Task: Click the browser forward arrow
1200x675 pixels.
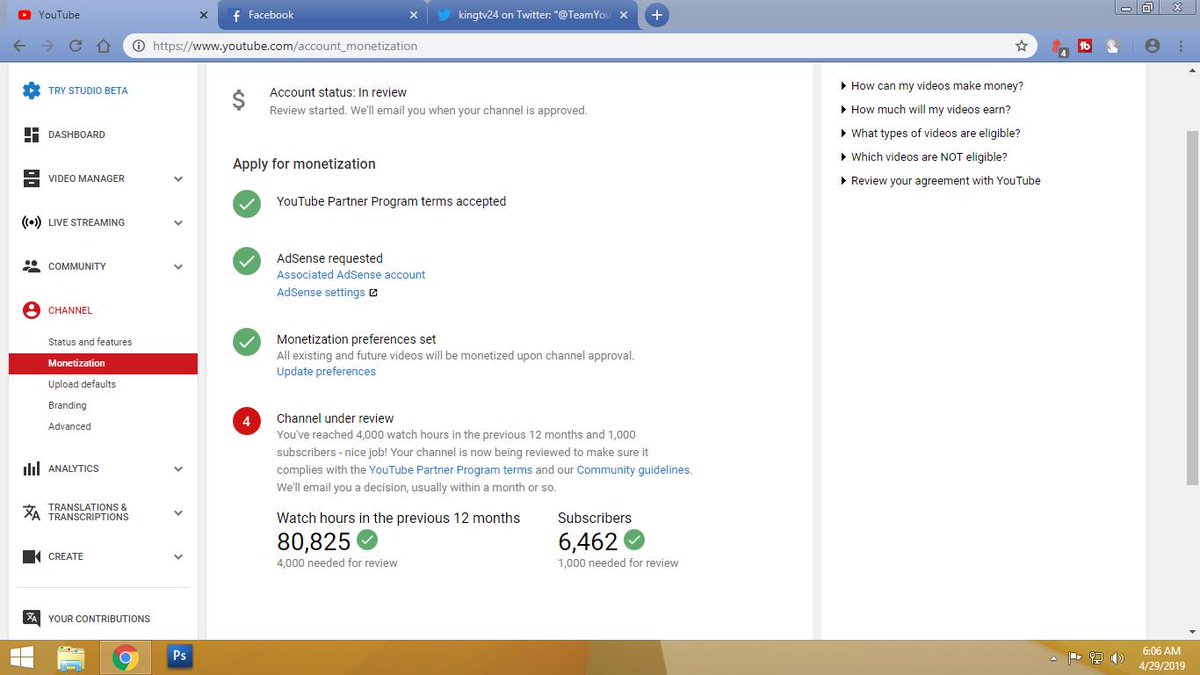Action: pyautogui.click(x=48, y=46)
